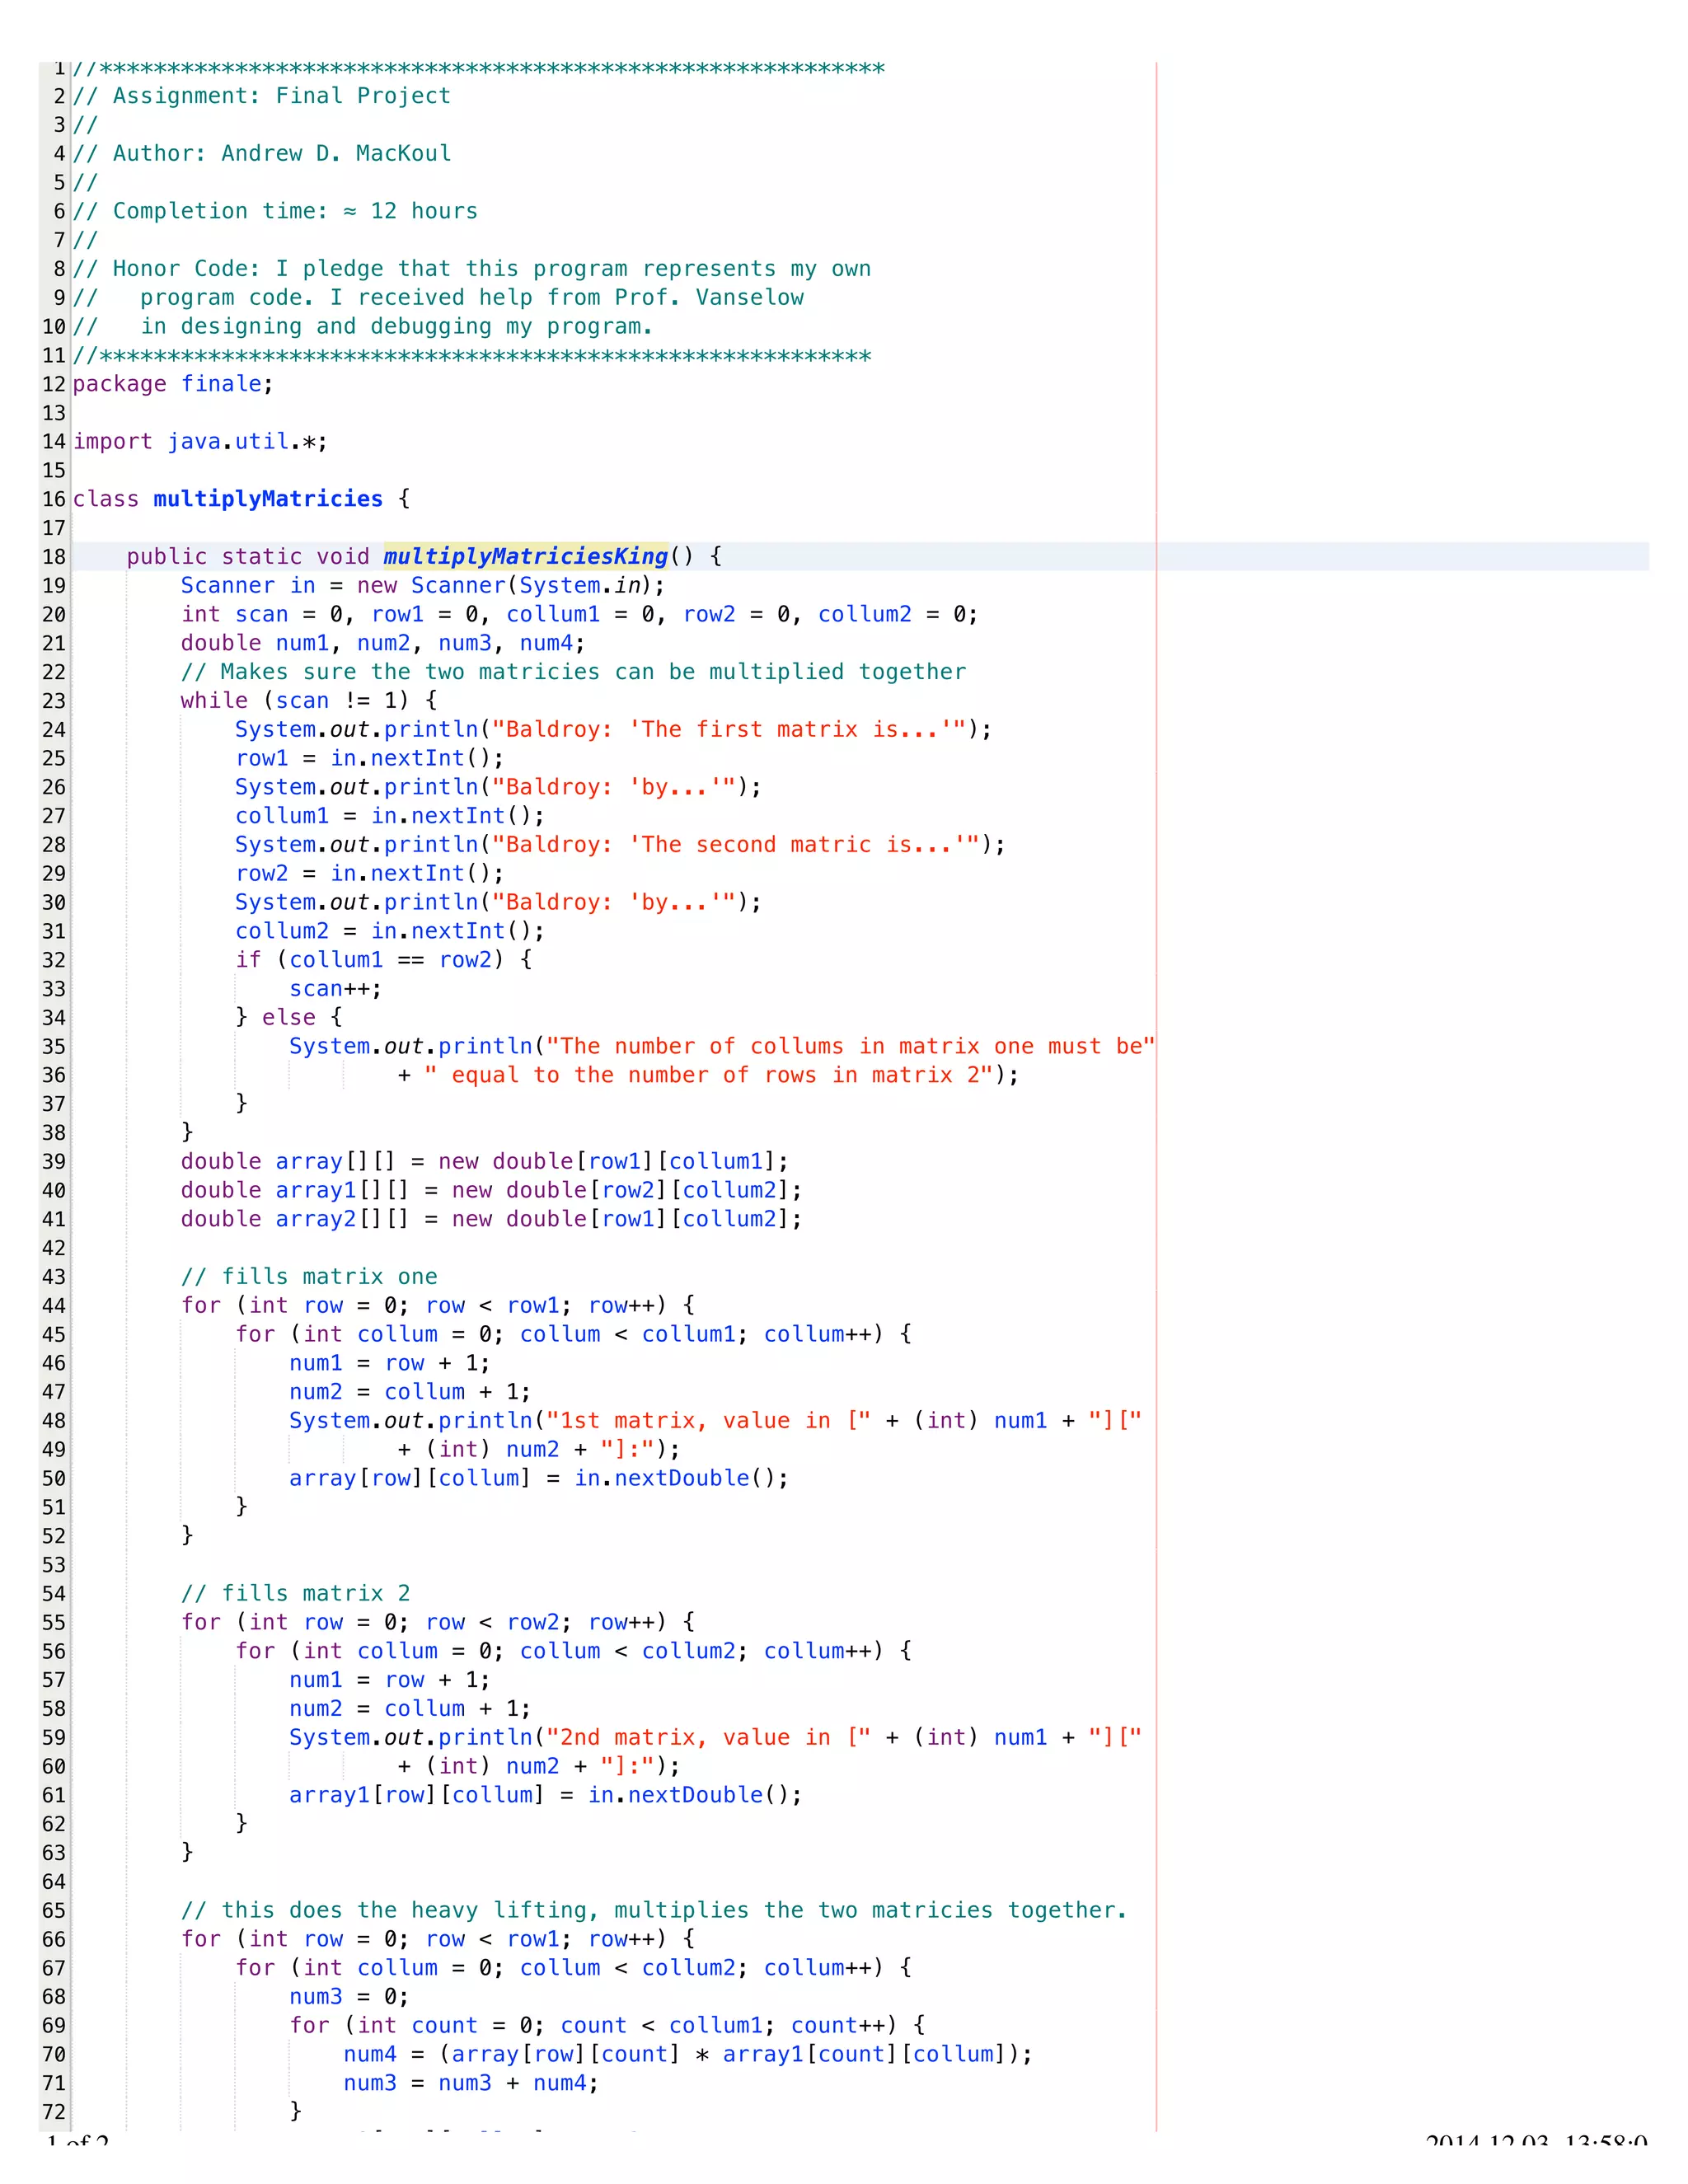Click the 'Completion time: ≈ 12 hours' comment

pos(275,211)
